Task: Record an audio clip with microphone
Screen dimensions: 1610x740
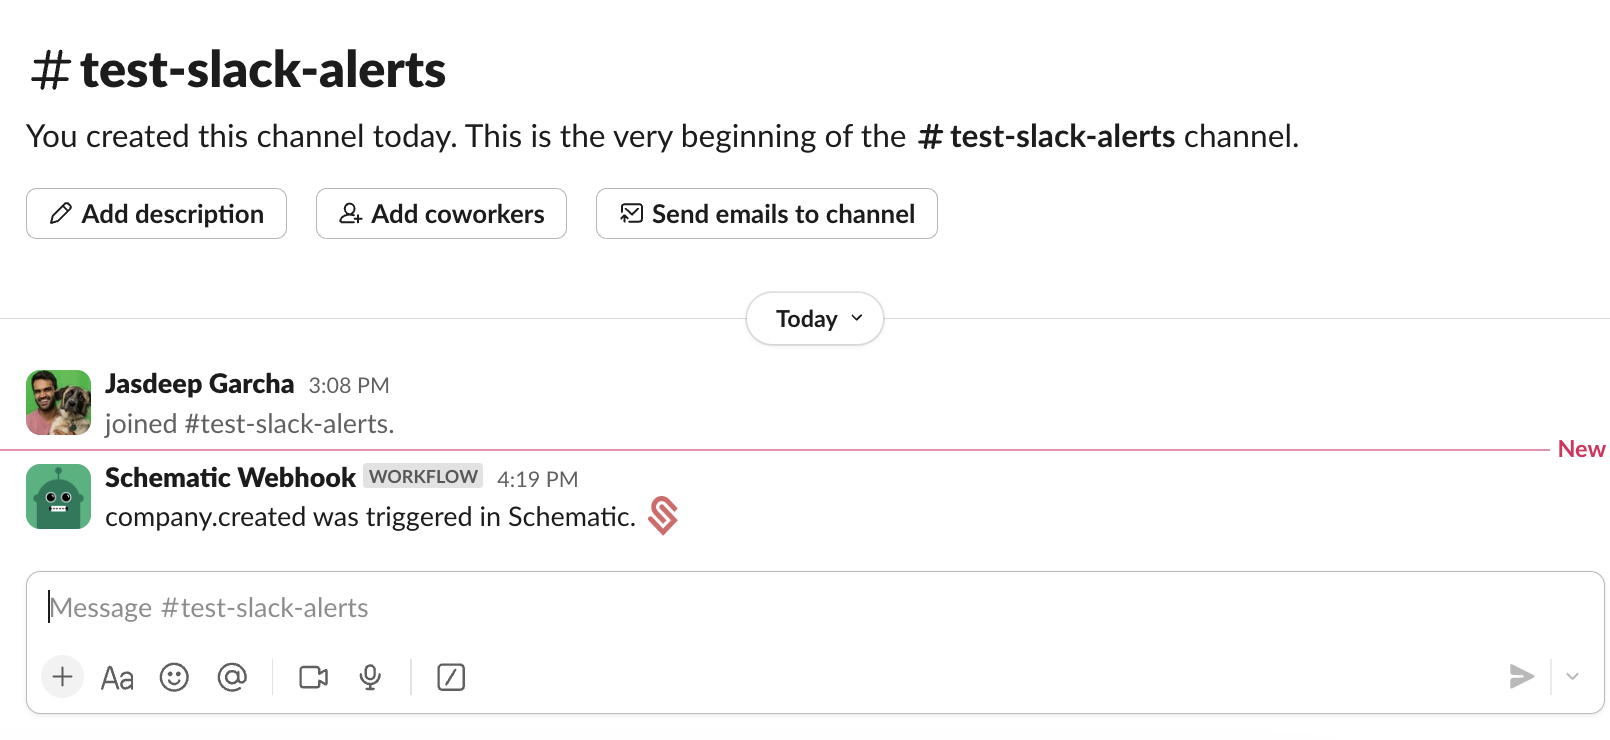Action: [x=370, y=678]
